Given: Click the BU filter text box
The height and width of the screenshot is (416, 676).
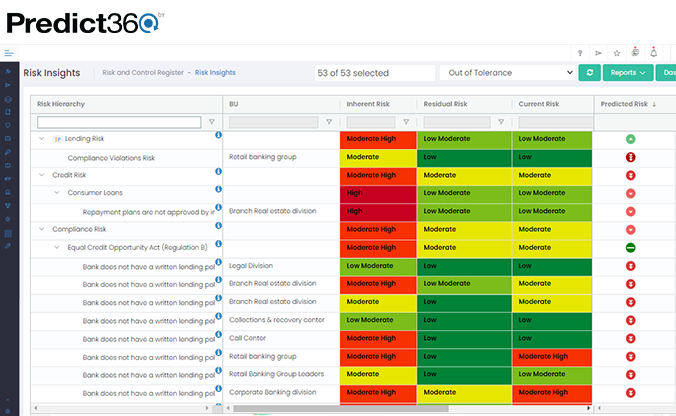Looking at the screenshot, I should click(273, 122).
